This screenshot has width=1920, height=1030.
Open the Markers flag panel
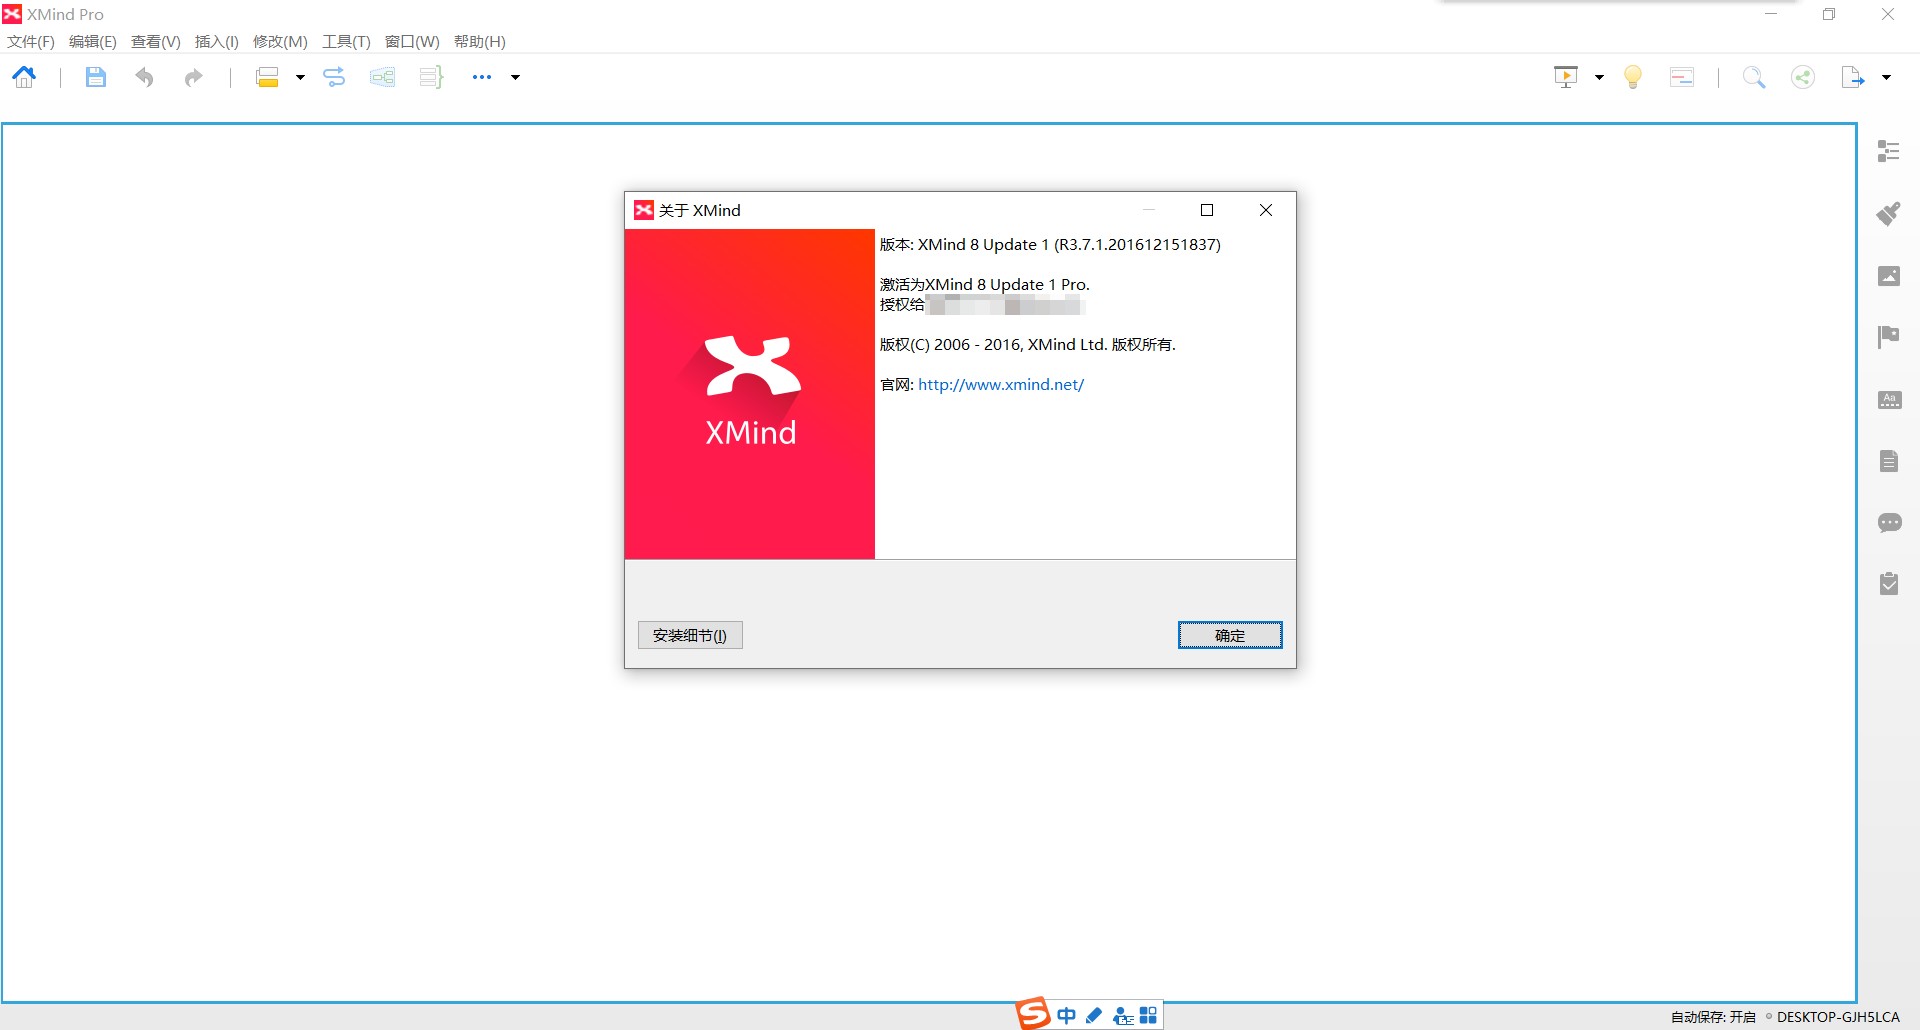click(x=1888, y=337)
